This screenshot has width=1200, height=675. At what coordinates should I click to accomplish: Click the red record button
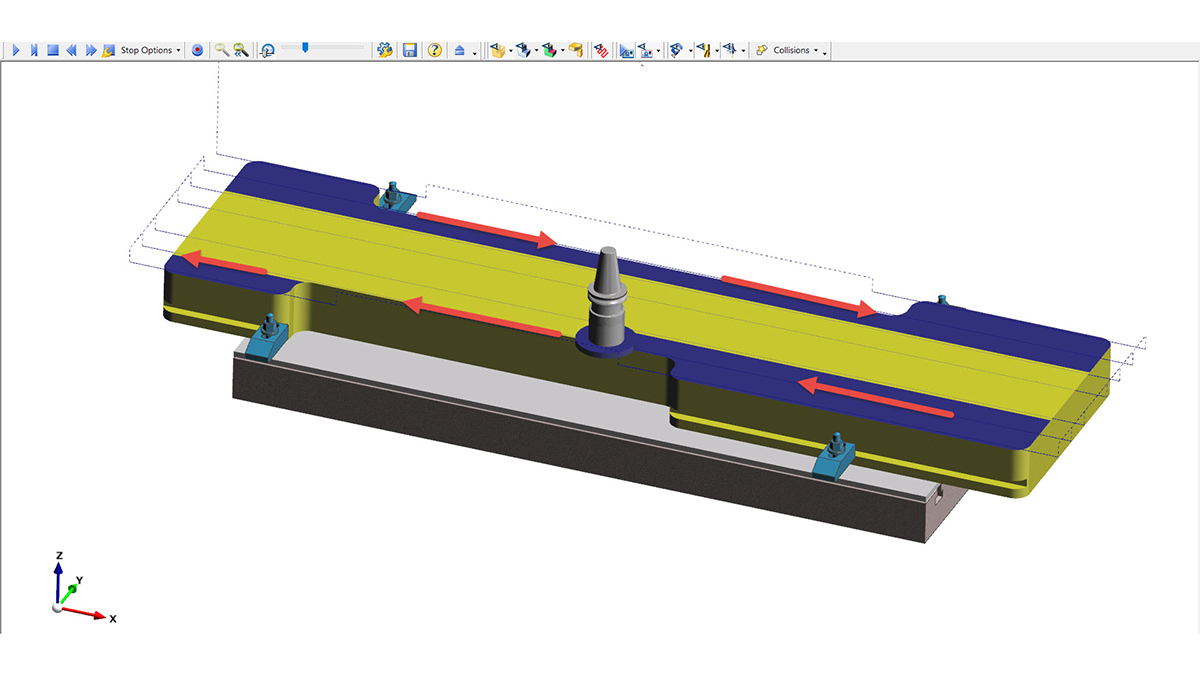click(198, 50)
